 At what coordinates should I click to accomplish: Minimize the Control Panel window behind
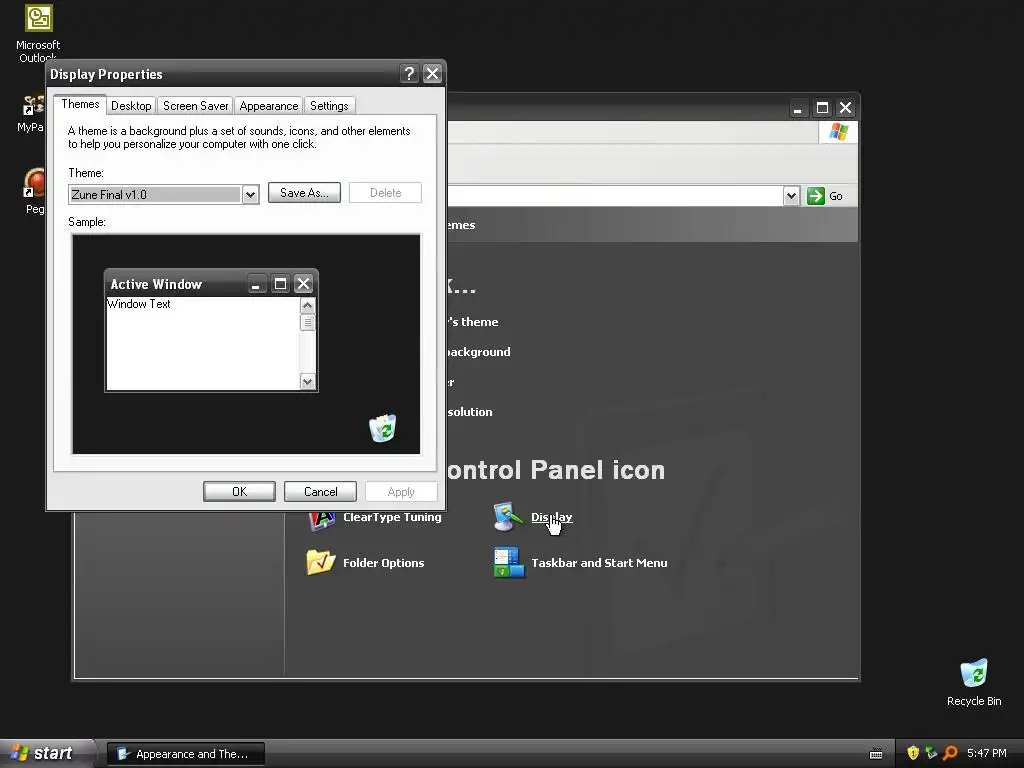798,108
